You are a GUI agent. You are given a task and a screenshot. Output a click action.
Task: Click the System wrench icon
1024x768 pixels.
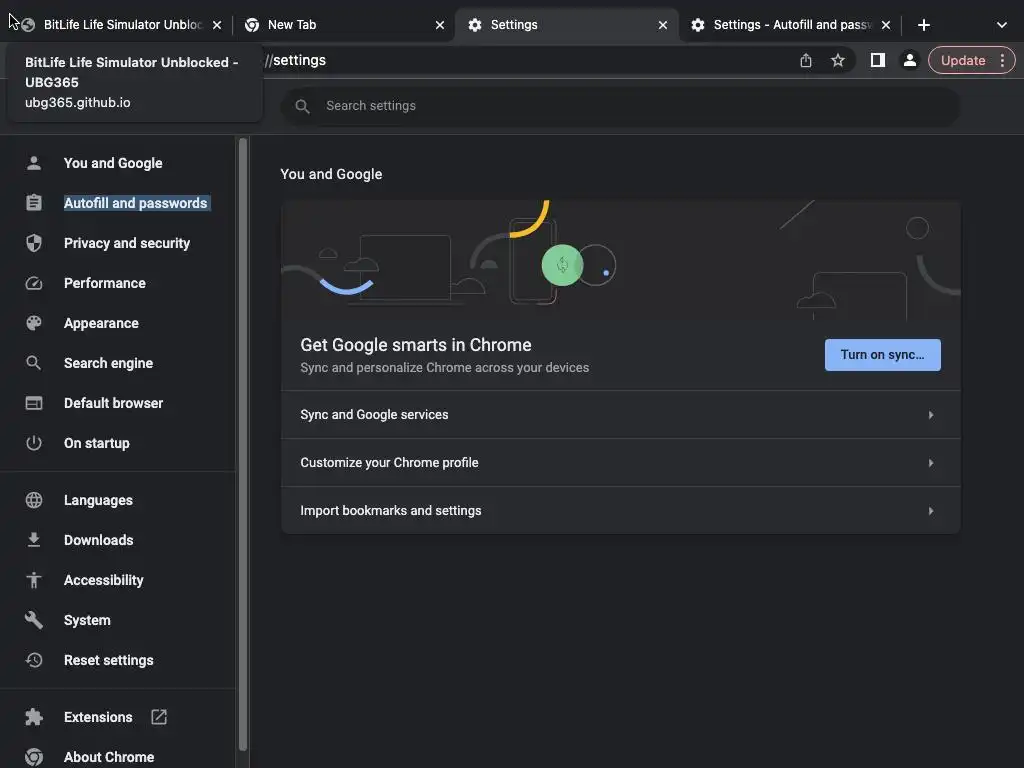coord(34,620)
